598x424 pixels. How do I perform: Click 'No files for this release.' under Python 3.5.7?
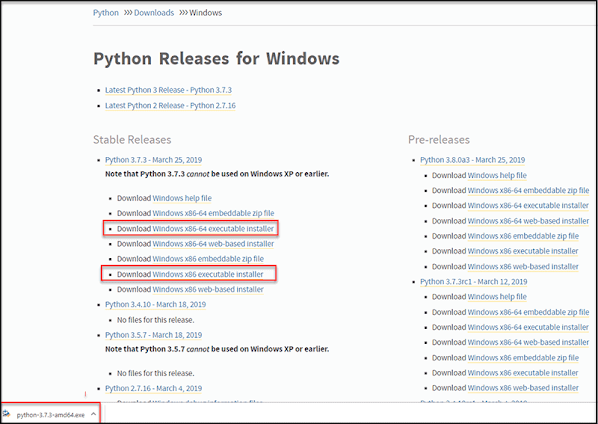click(155, 373)
